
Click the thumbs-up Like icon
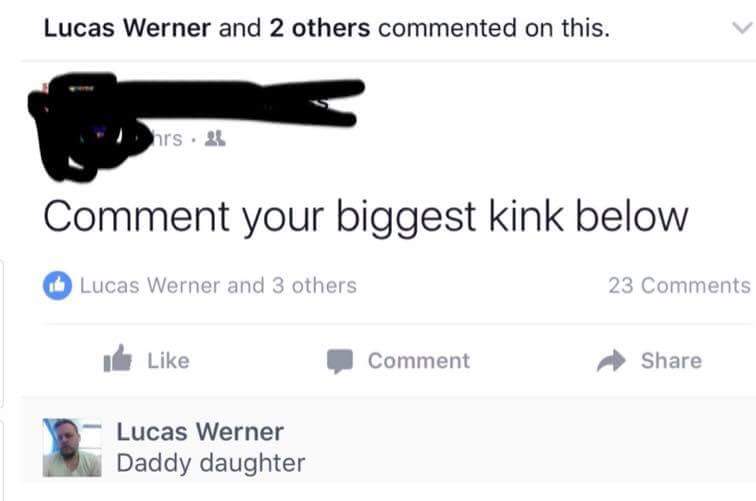tap(118, 358)
